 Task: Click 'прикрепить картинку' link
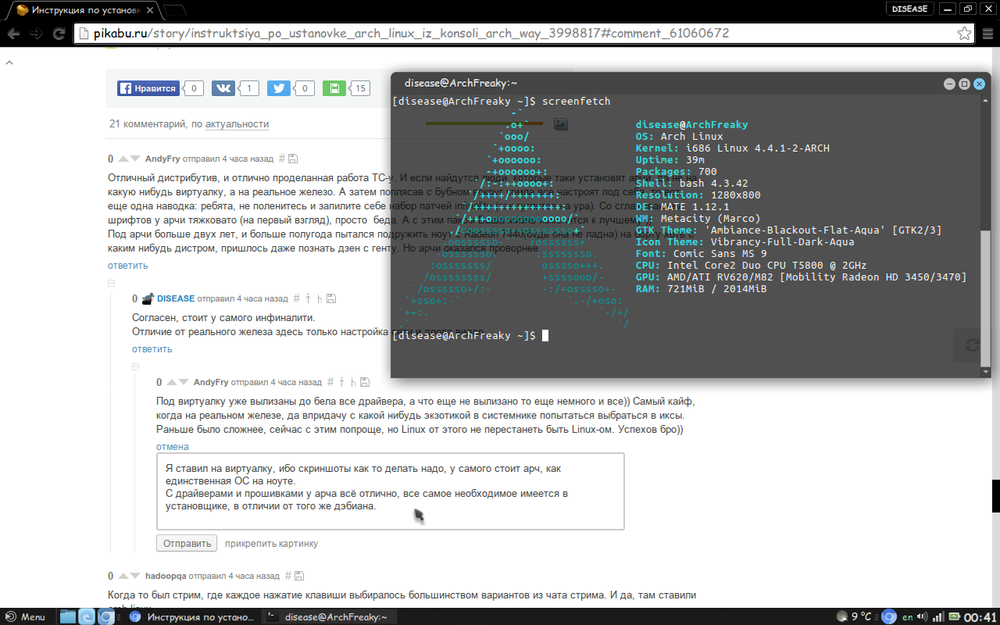271,544
